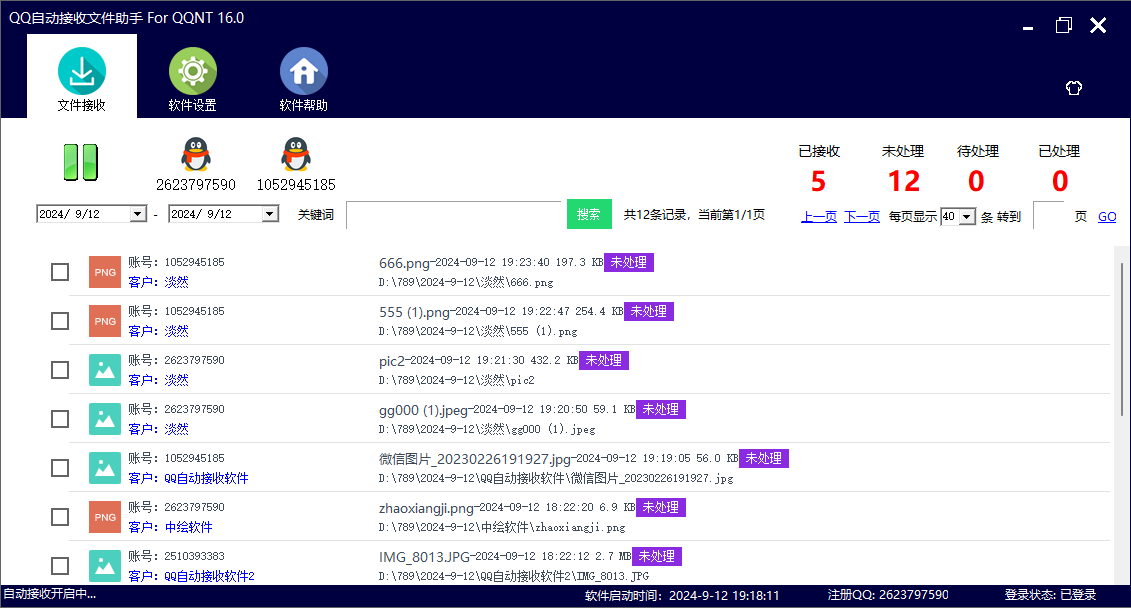
Task: Check the box for 555 (1).png
Action: [x=60, y=321]
